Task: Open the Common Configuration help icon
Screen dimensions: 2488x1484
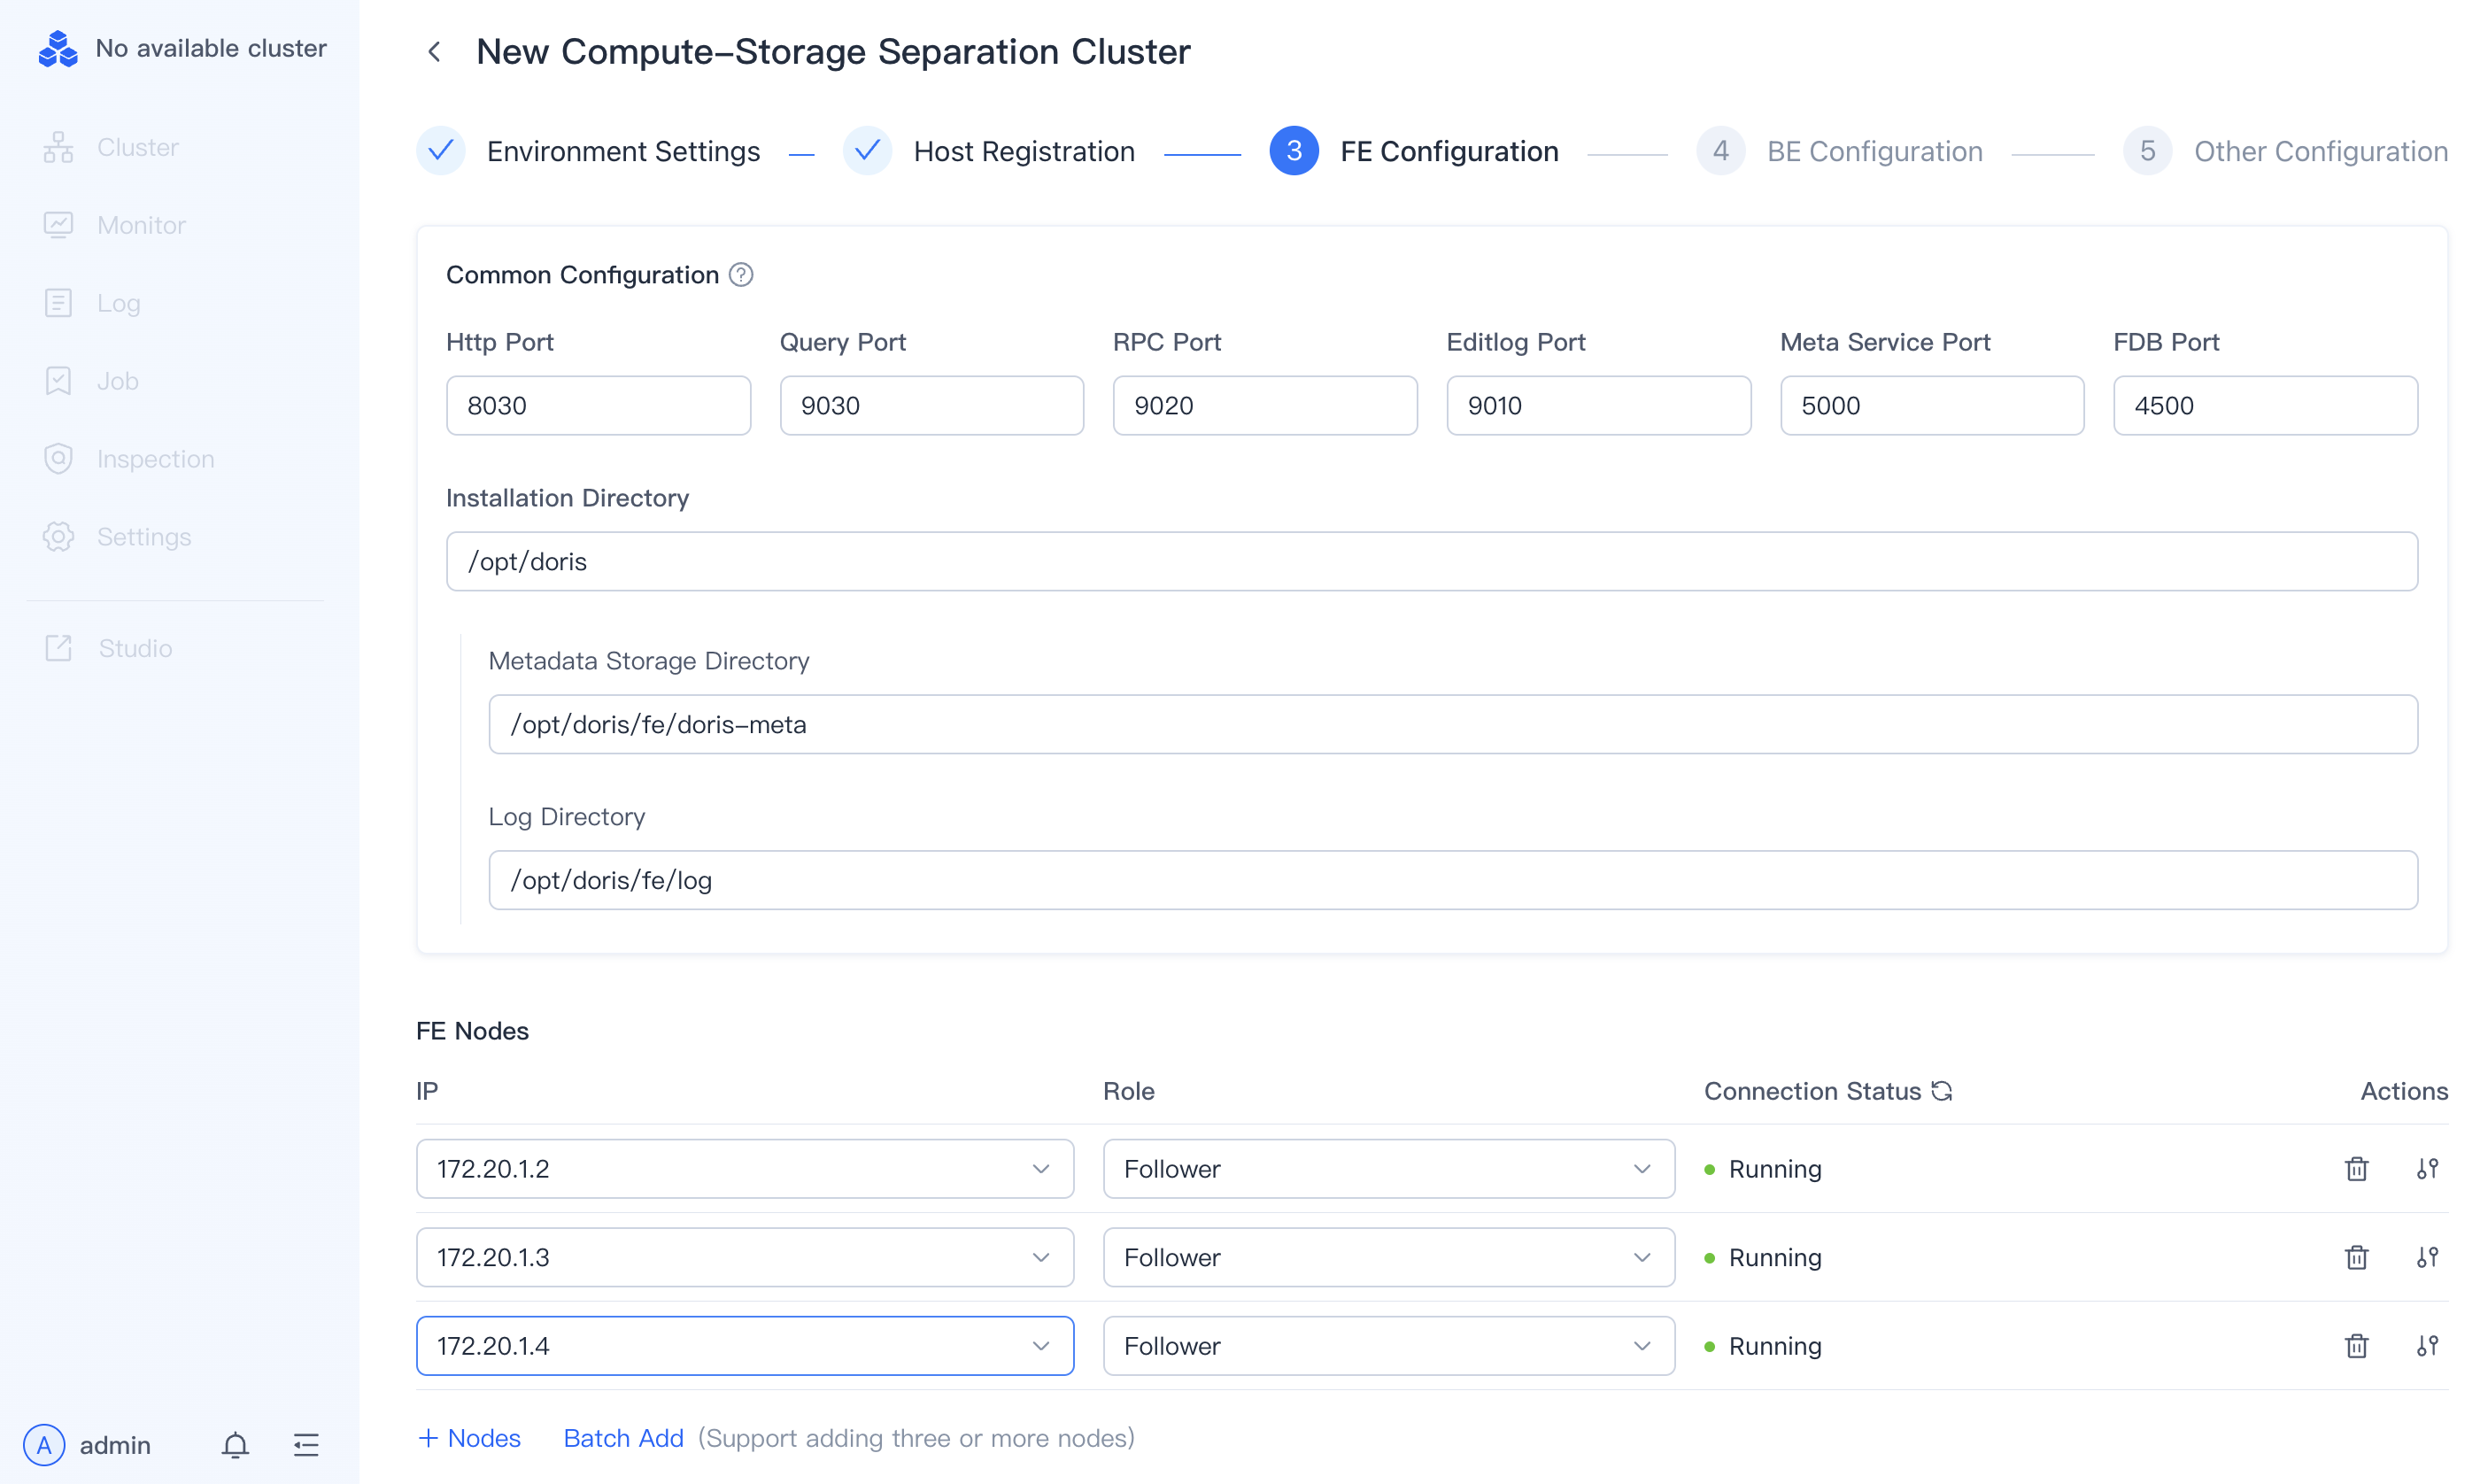Action: click(x=741, y=275)
